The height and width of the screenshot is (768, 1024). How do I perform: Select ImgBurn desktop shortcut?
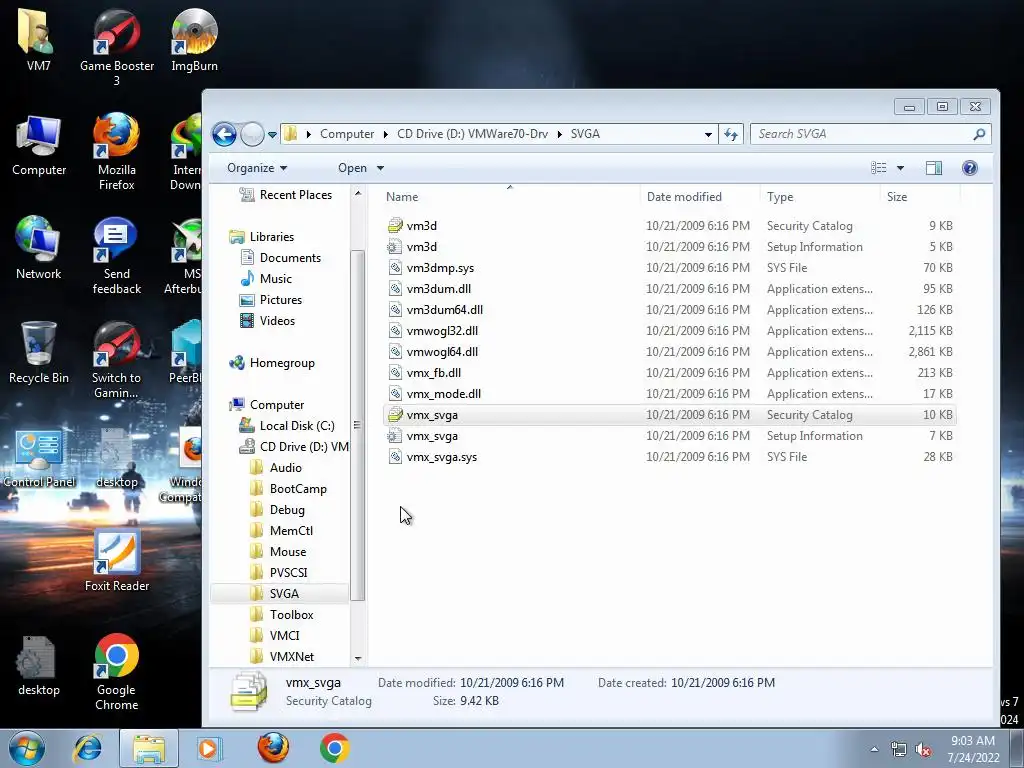(x=194, y=40)
